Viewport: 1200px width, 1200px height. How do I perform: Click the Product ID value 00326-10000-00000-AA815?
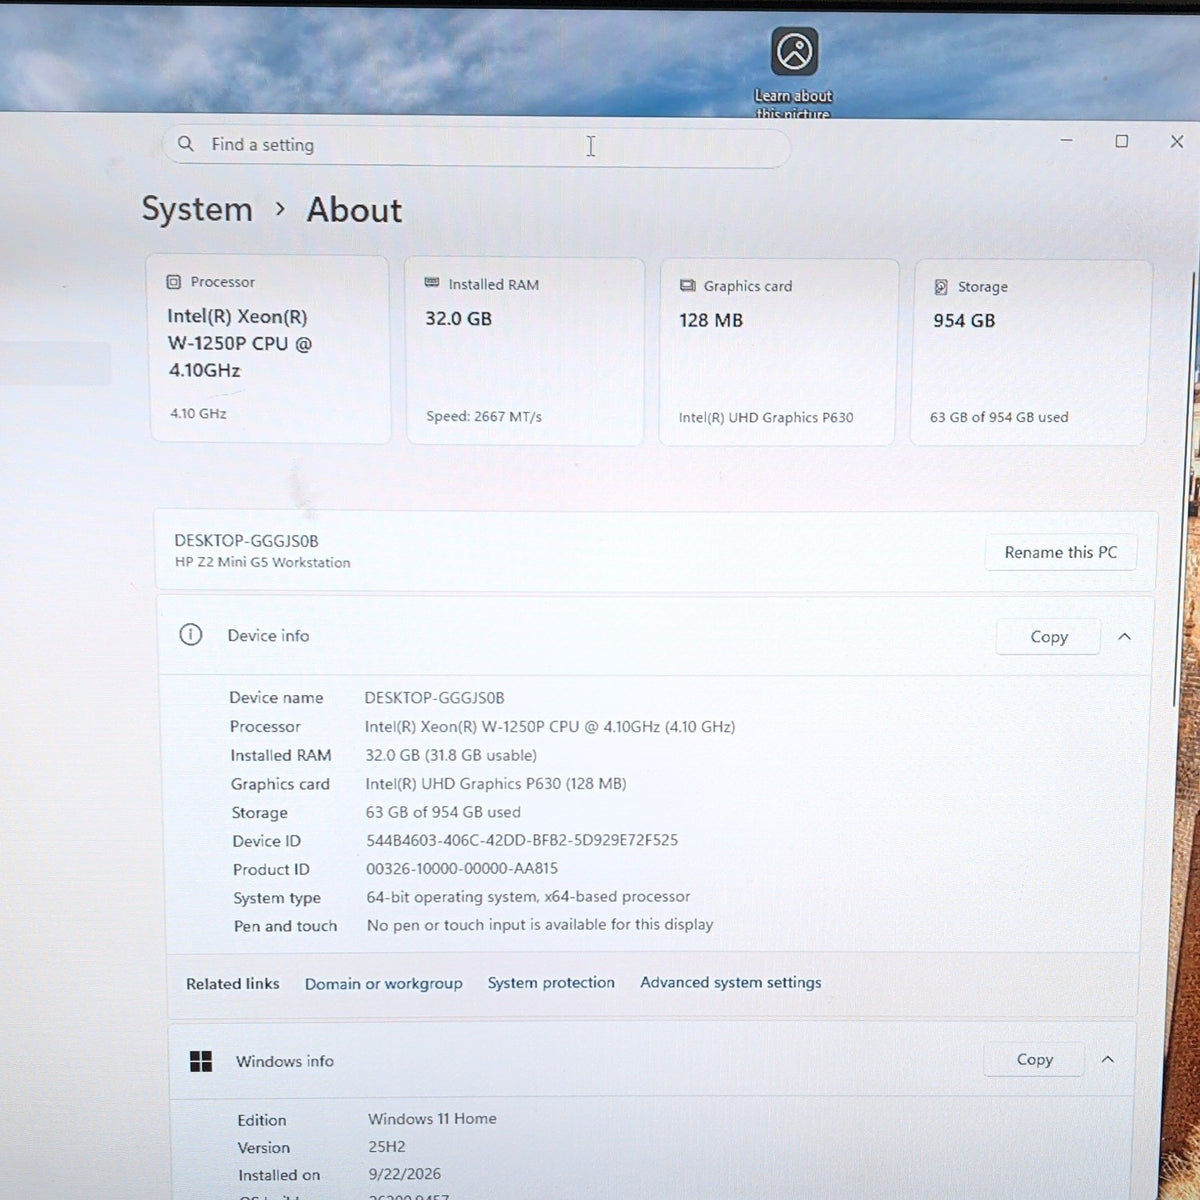tap(462, 869)
